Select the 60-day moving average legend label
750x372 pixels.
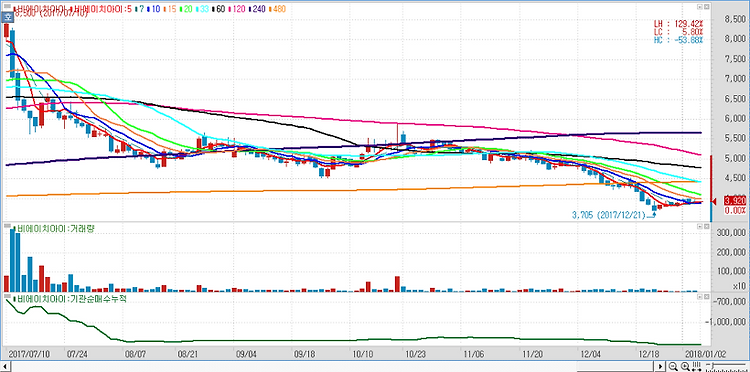click(219, 9)
